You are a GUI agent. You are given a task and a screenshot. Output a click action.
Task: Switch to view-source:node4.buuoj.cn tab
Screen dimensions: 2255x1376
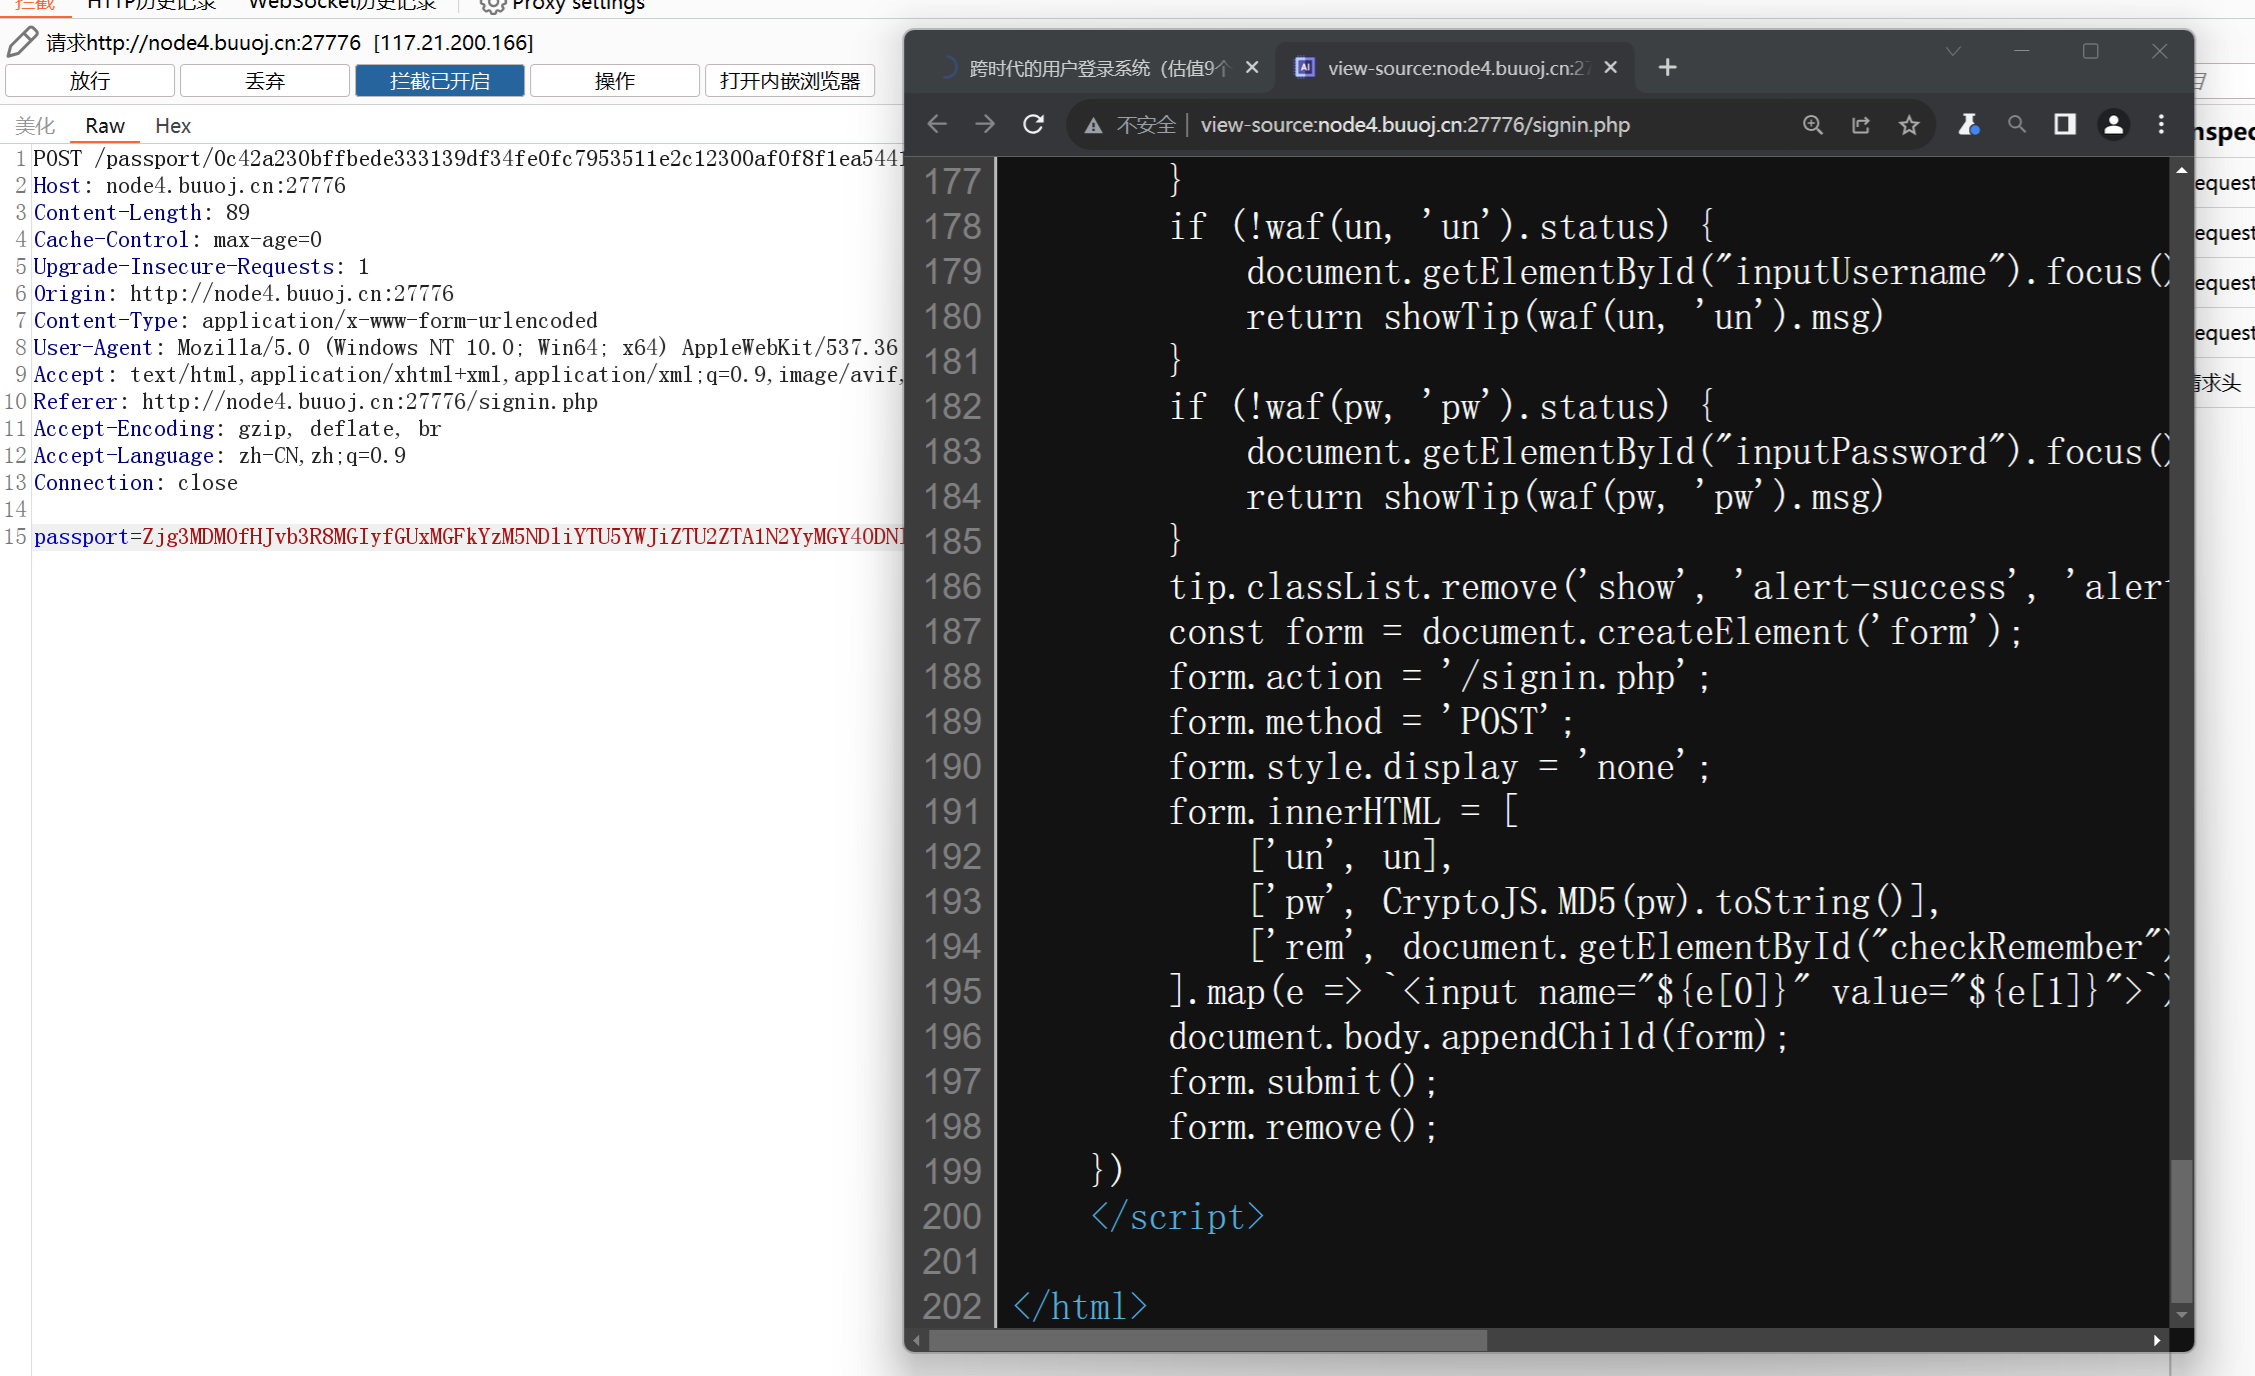click(1456, 68)
